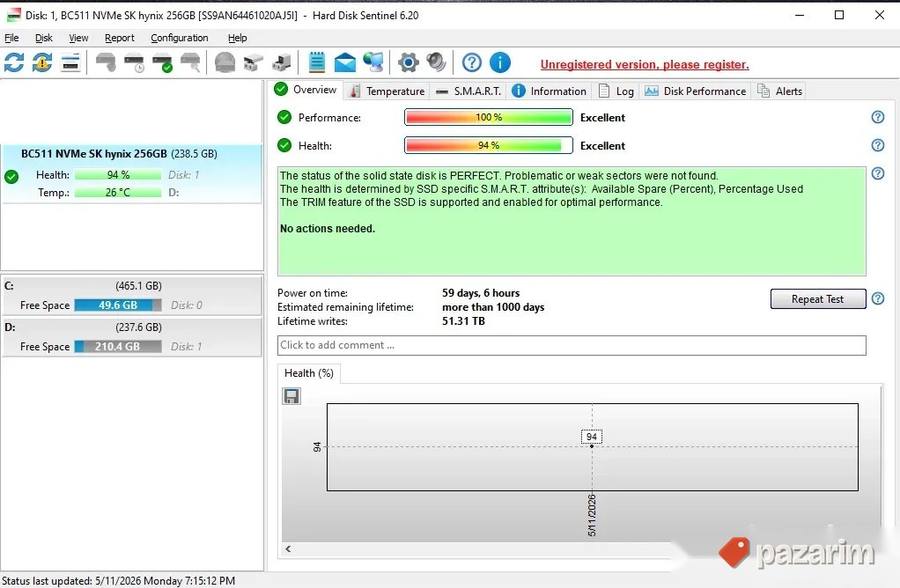900x588 pixels.
Task: Select the D: drive free space bar
Action: click(118, 346)
